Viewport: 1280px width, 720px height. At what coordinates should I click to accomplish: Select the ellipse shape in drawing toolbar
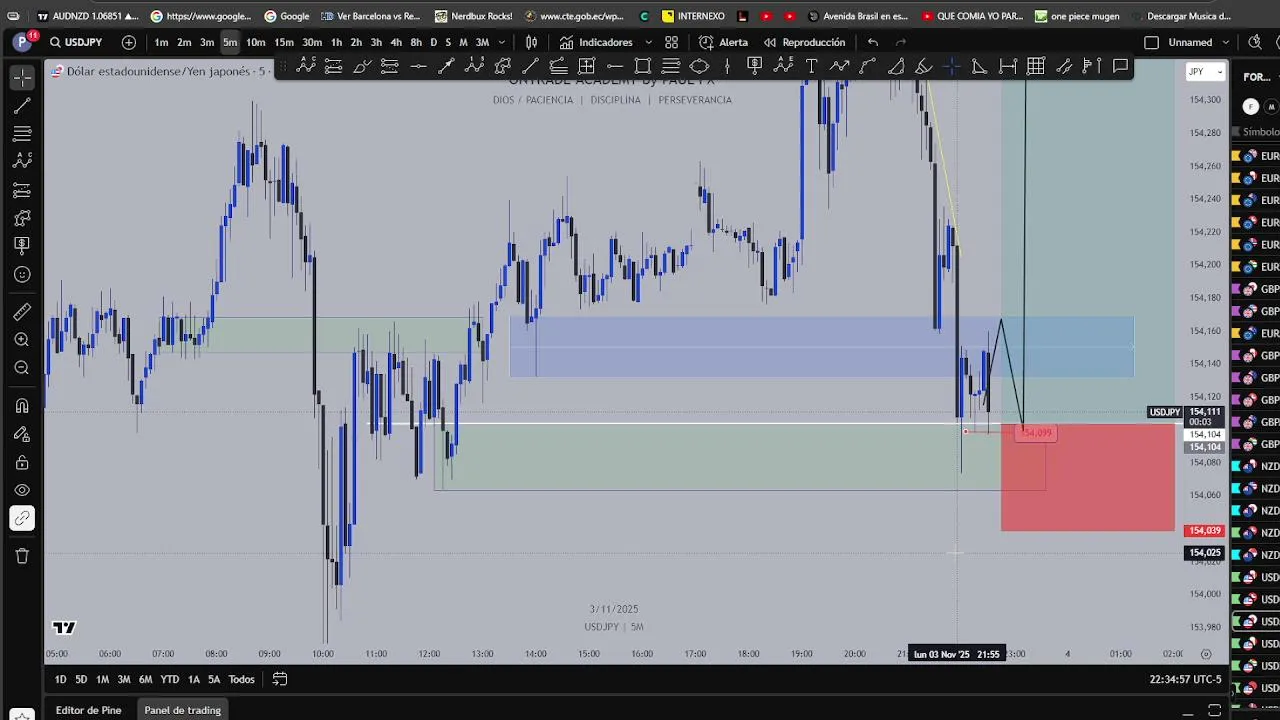tap(699, 66)
